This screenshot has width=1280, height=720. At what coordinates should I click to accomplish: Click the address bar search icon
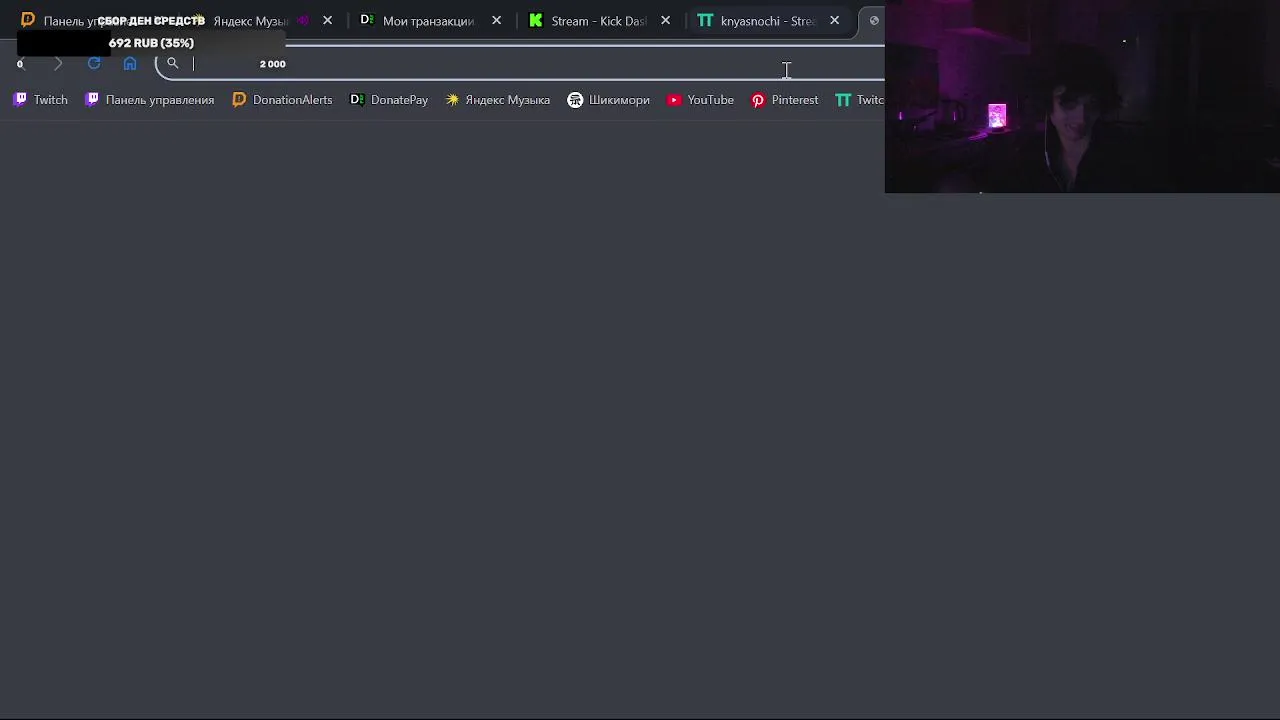(x=172, y=64)
